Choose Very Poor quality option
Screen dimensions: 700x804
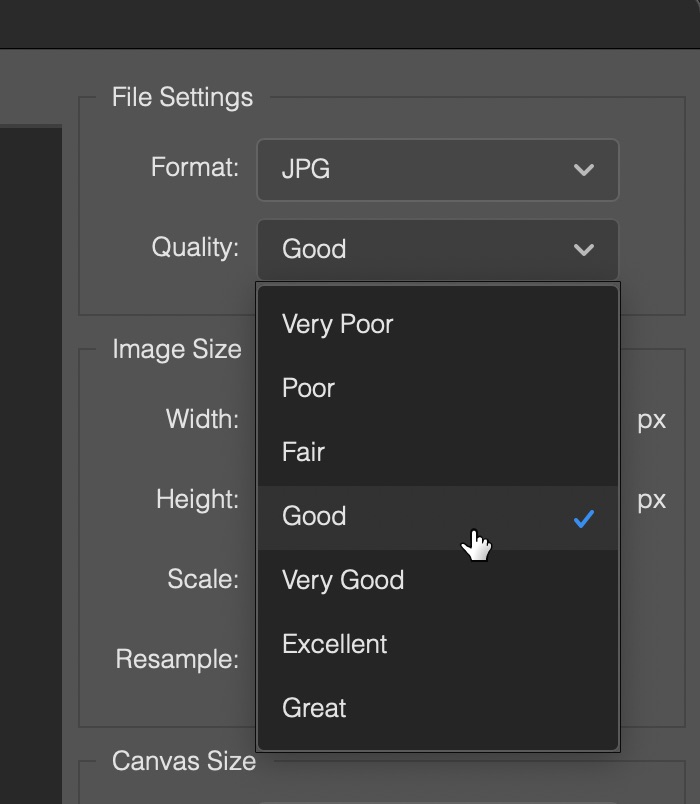437,325
